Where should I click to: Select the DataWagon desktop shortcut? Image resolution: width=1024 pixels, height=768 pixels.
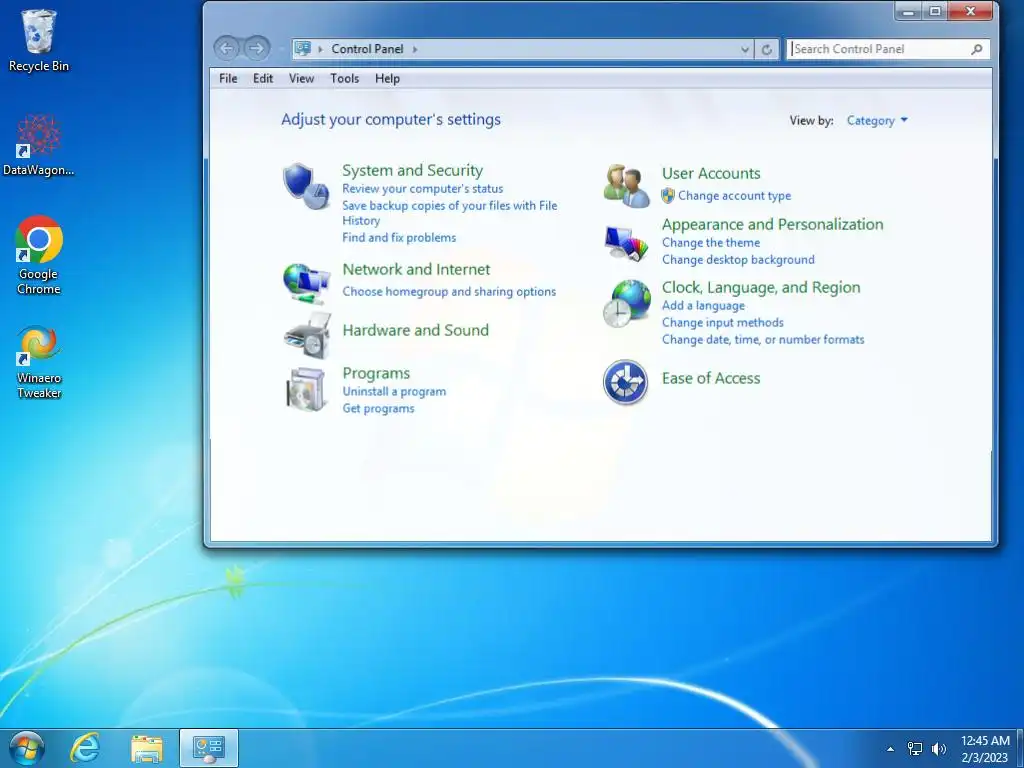[x=39, y=146]
